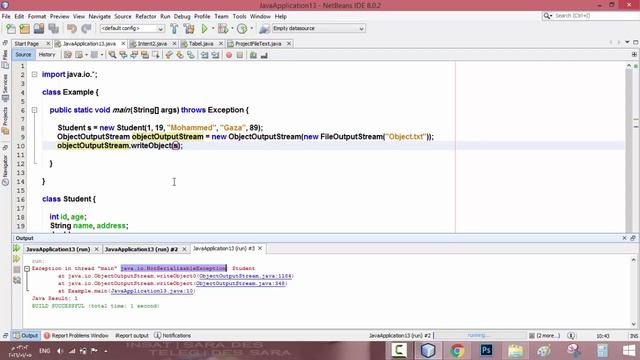Click the Redo arrow icon

(x=86, y=29)
